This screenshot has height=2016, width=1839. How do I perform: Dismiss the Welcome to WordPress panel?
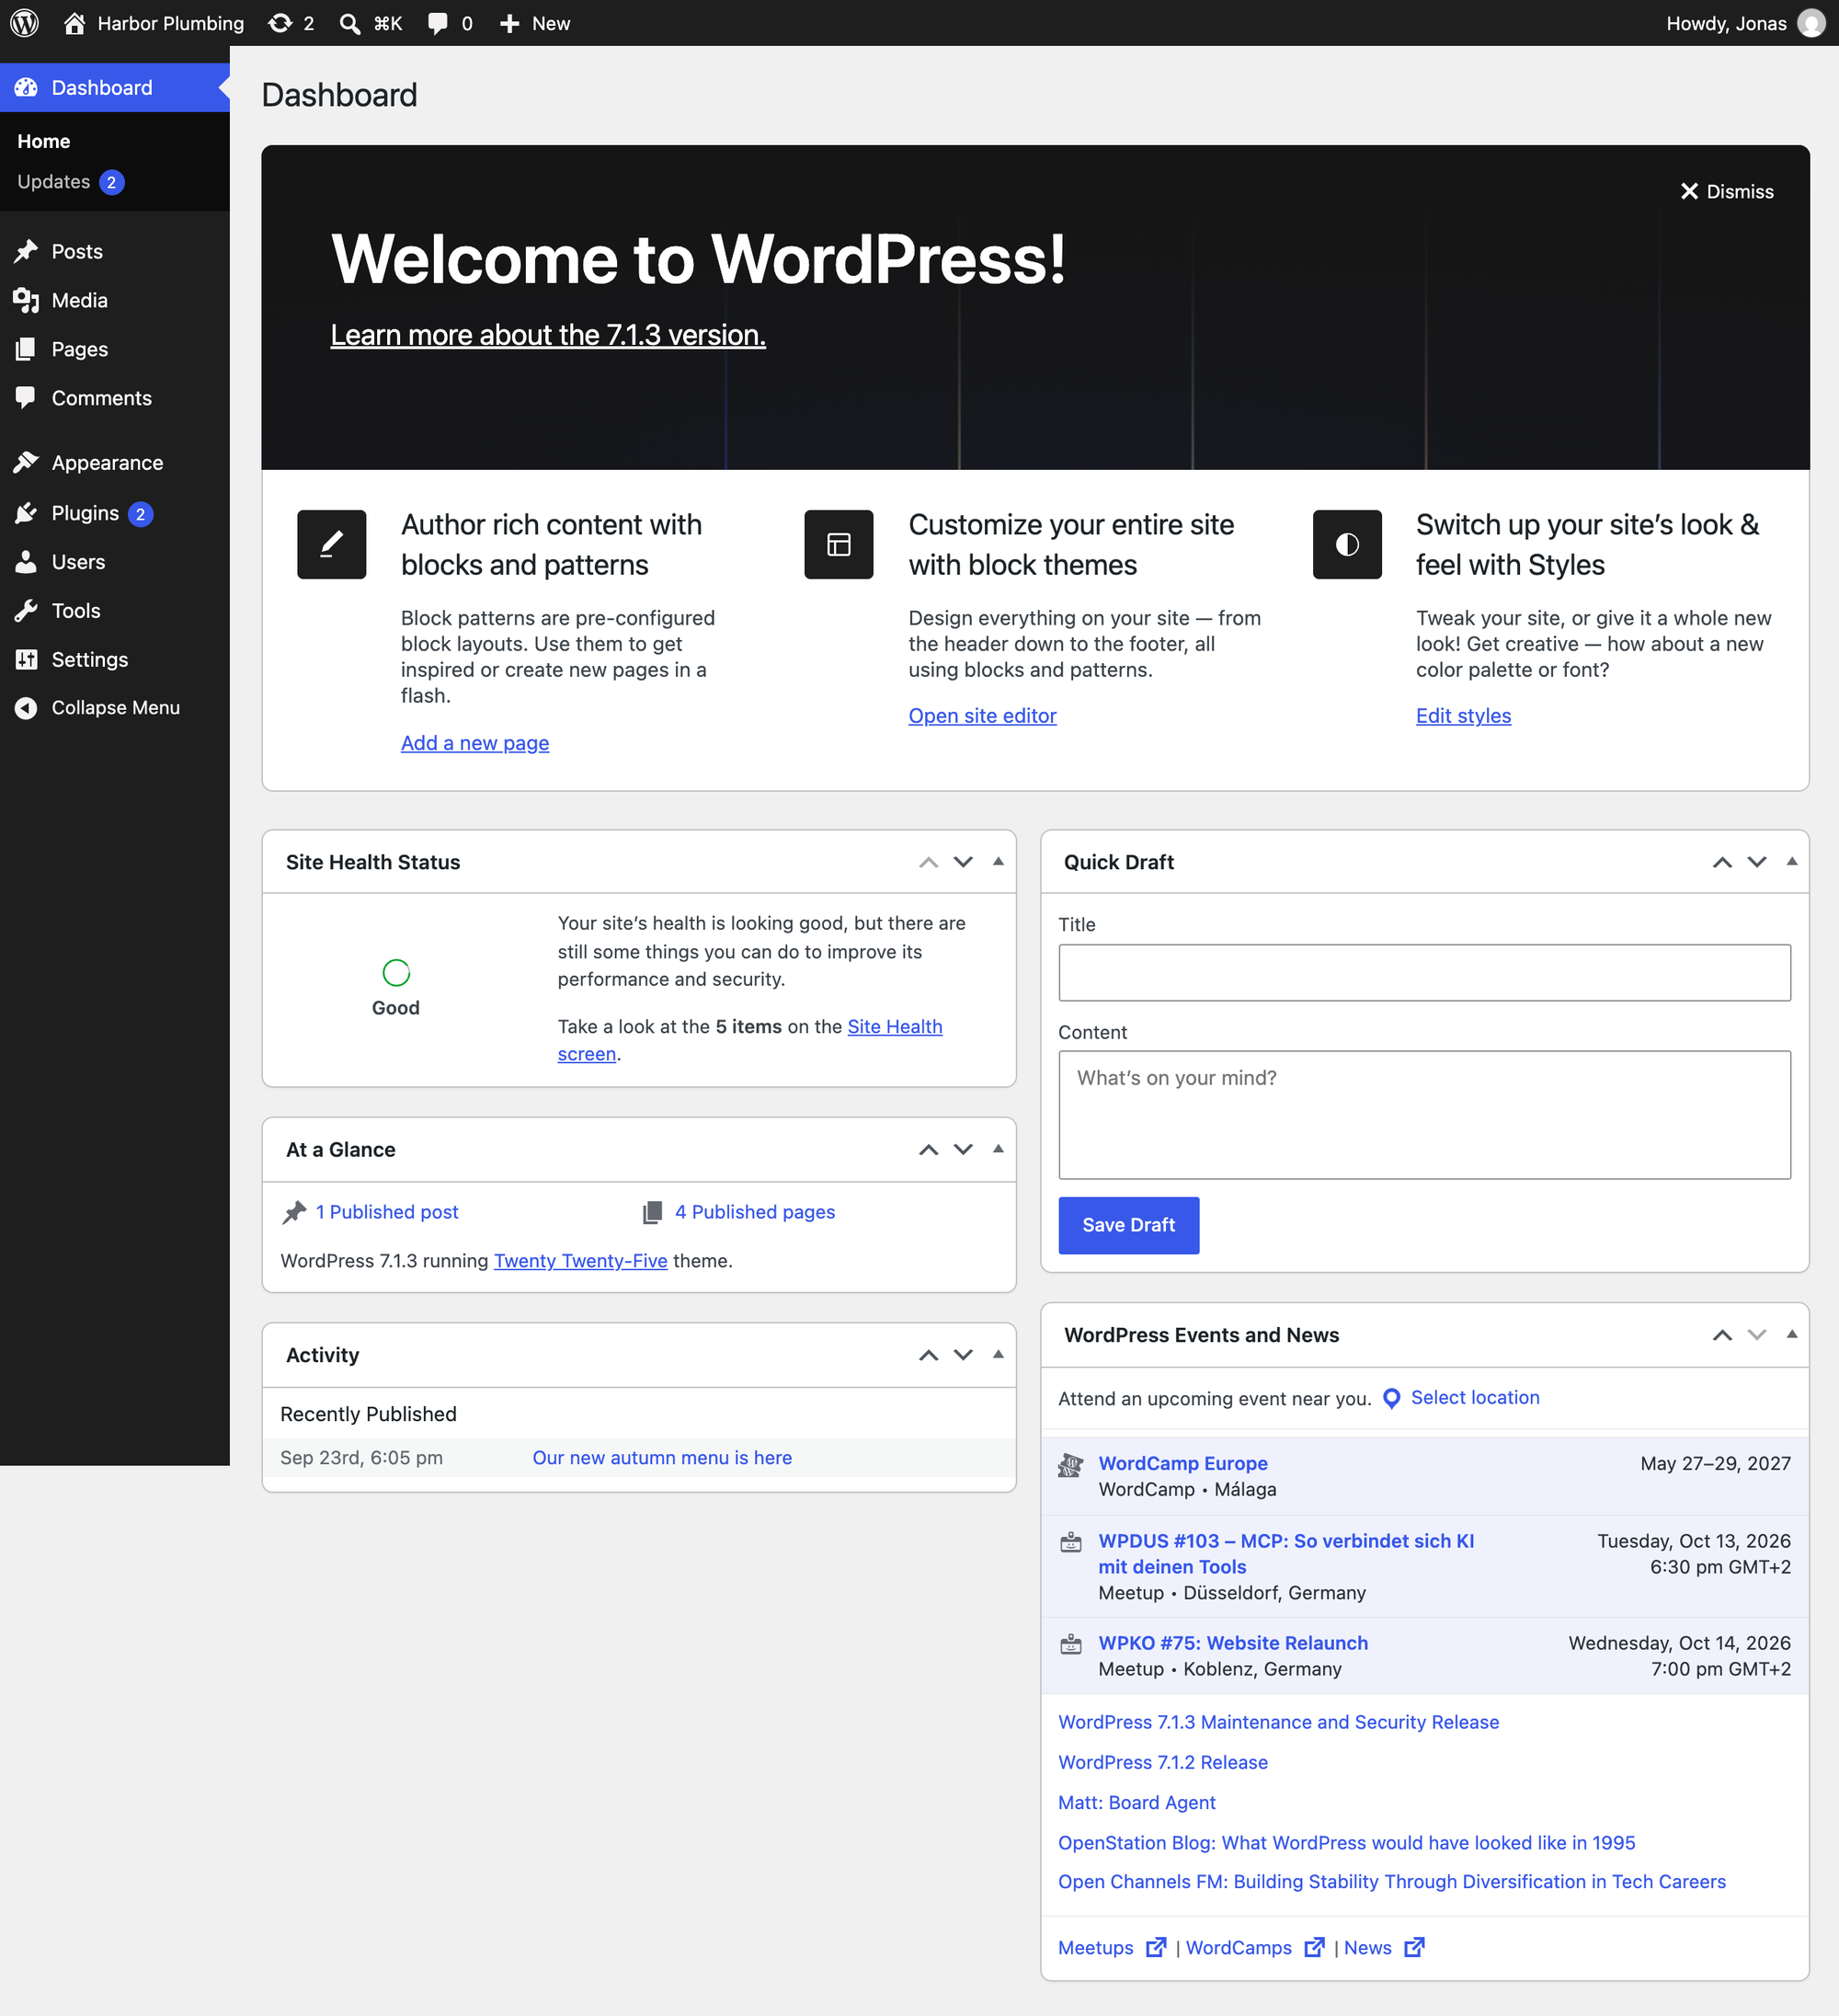click(x=1727, y=191)
